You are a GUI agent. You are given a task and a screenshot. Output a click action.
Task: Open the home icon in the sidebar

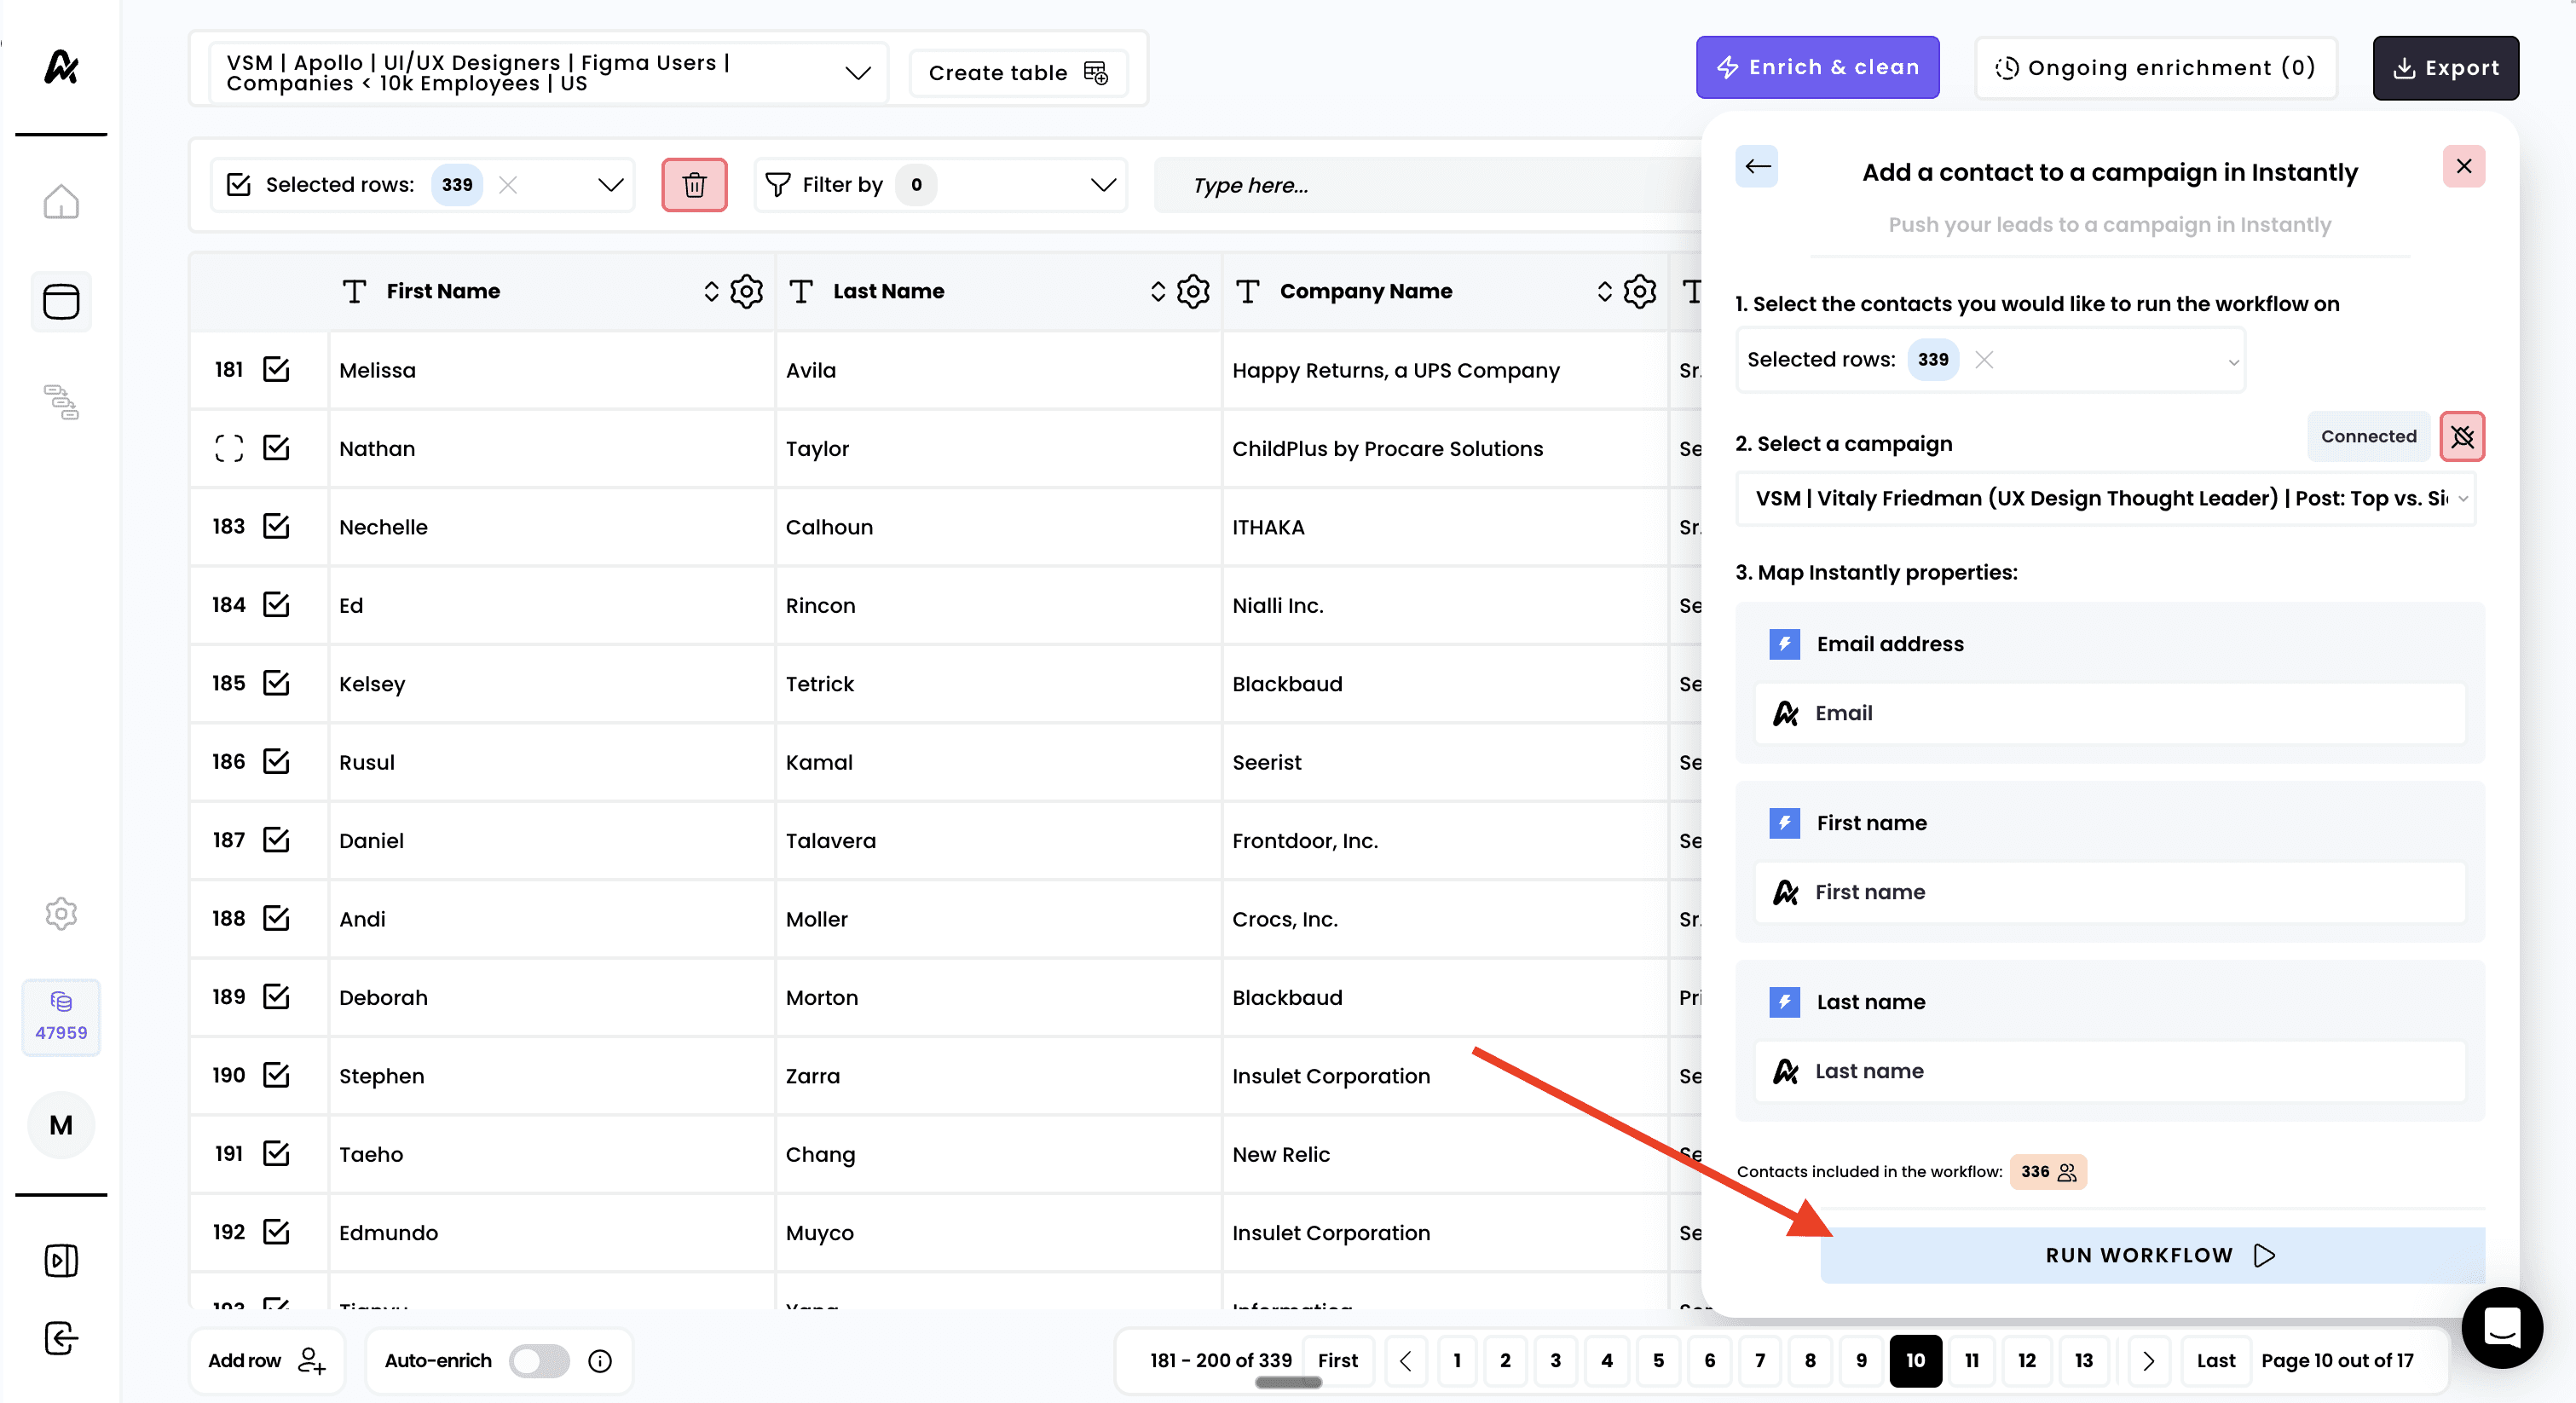61,202
